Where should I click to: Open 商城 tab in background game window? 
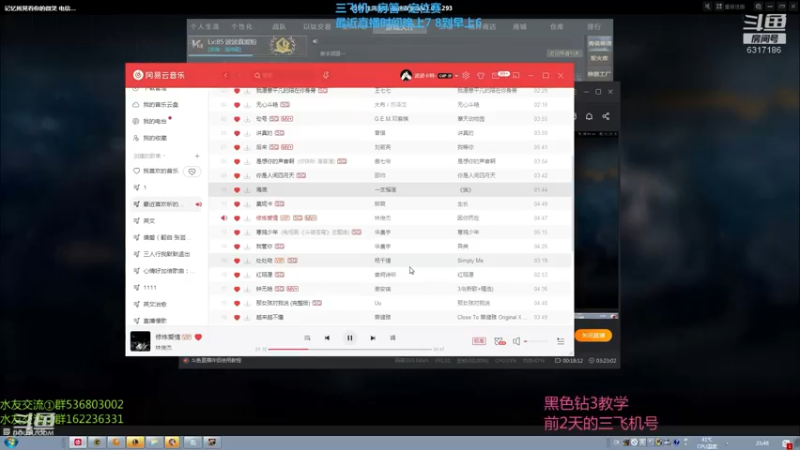[519, 27]
